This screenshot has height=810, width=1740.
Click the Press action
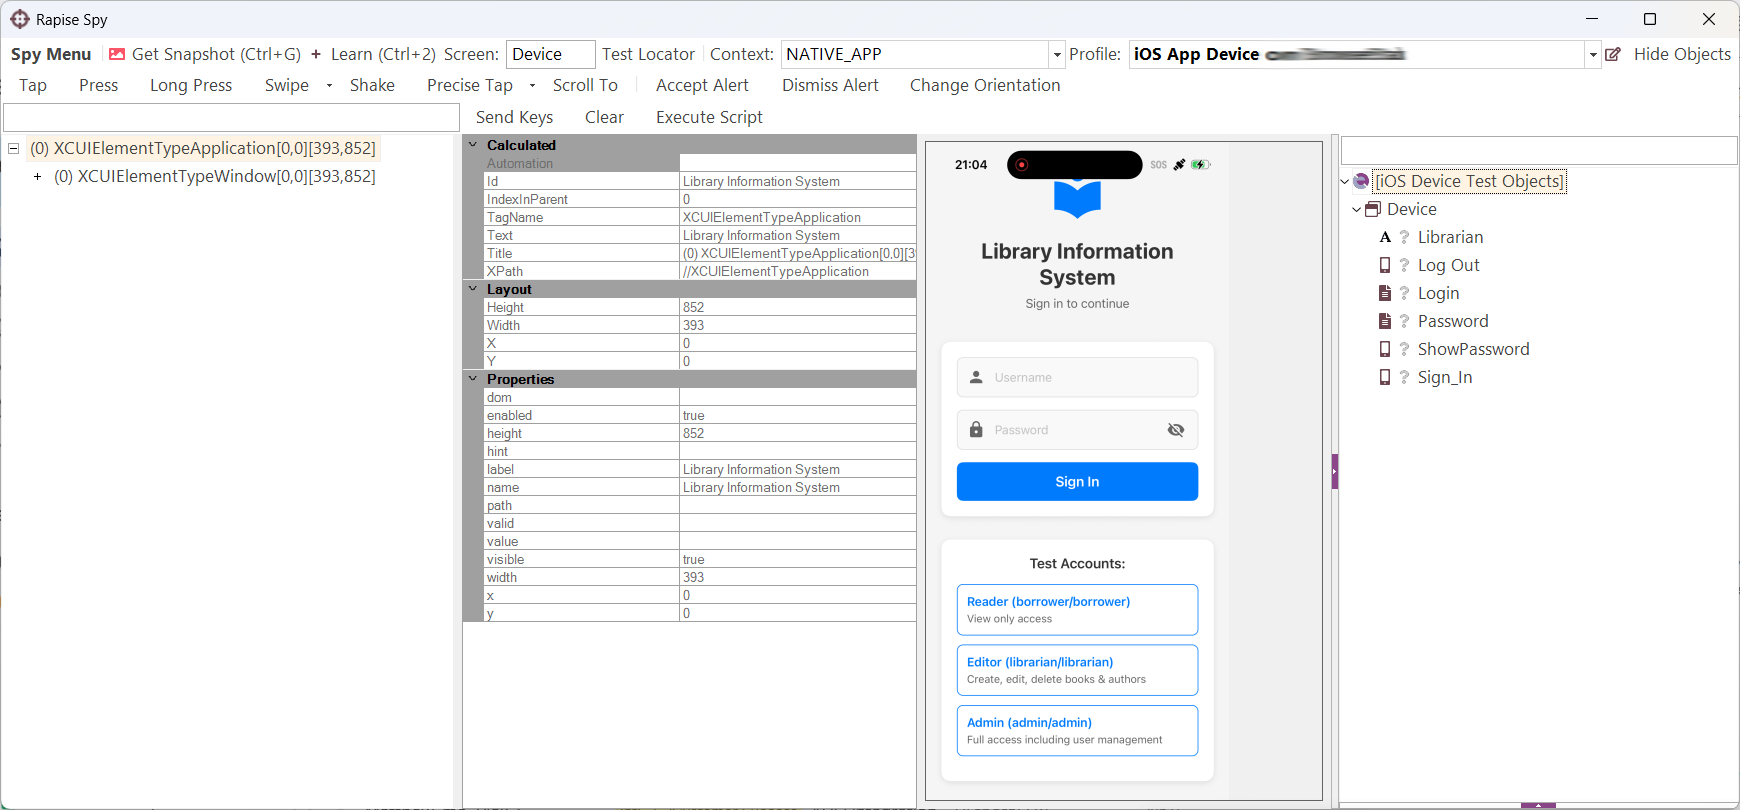tap(99, 86)
